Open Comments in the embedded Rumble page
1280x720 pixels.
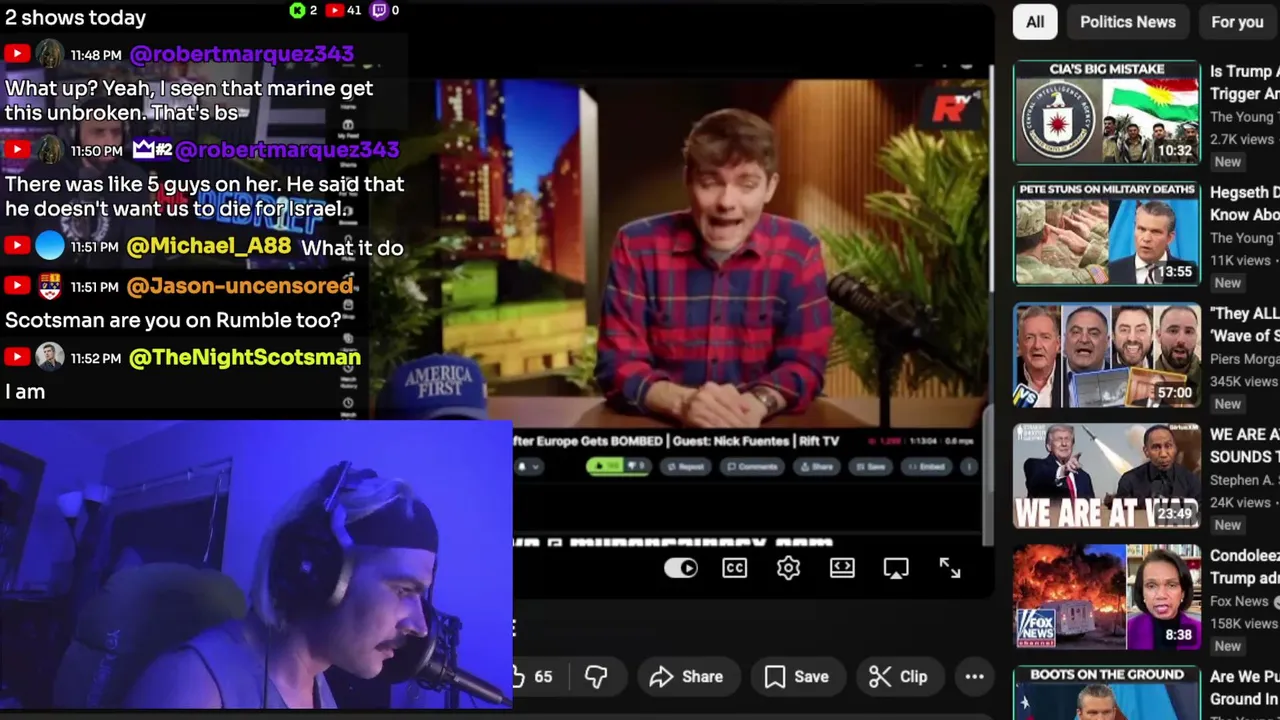pos(752,466)
